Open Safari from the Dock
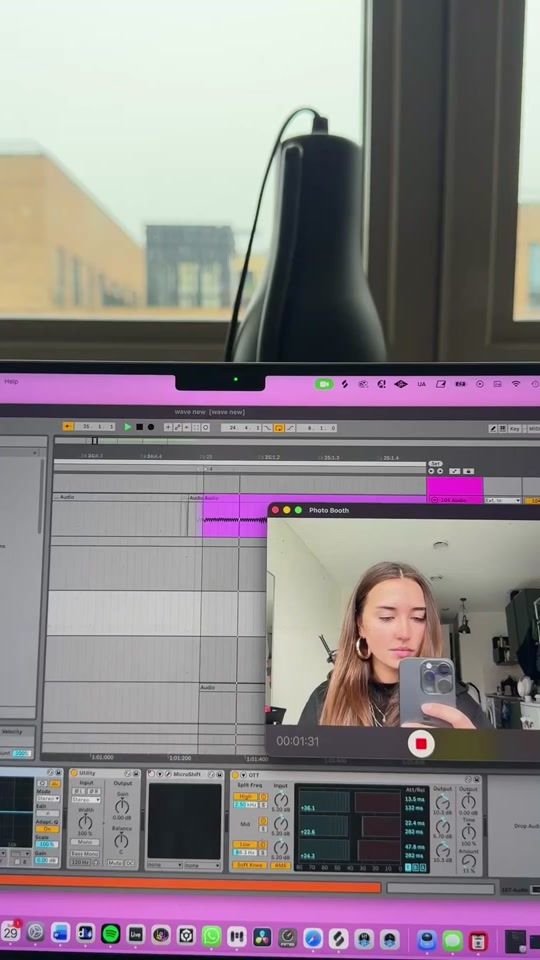The height and width of the screenshot is (960, 540). (x=313, y=938)
